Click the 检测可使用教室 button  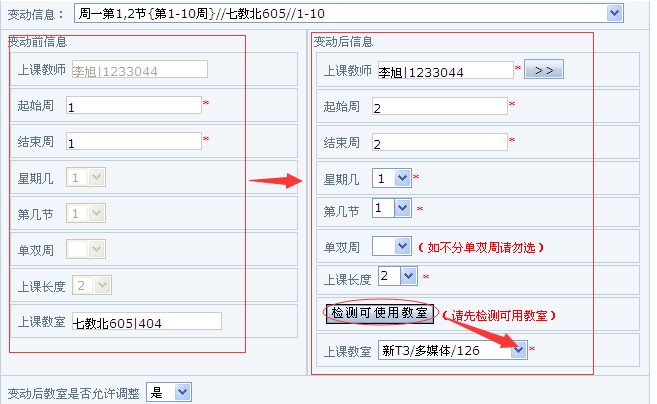(x=379, y=313)
